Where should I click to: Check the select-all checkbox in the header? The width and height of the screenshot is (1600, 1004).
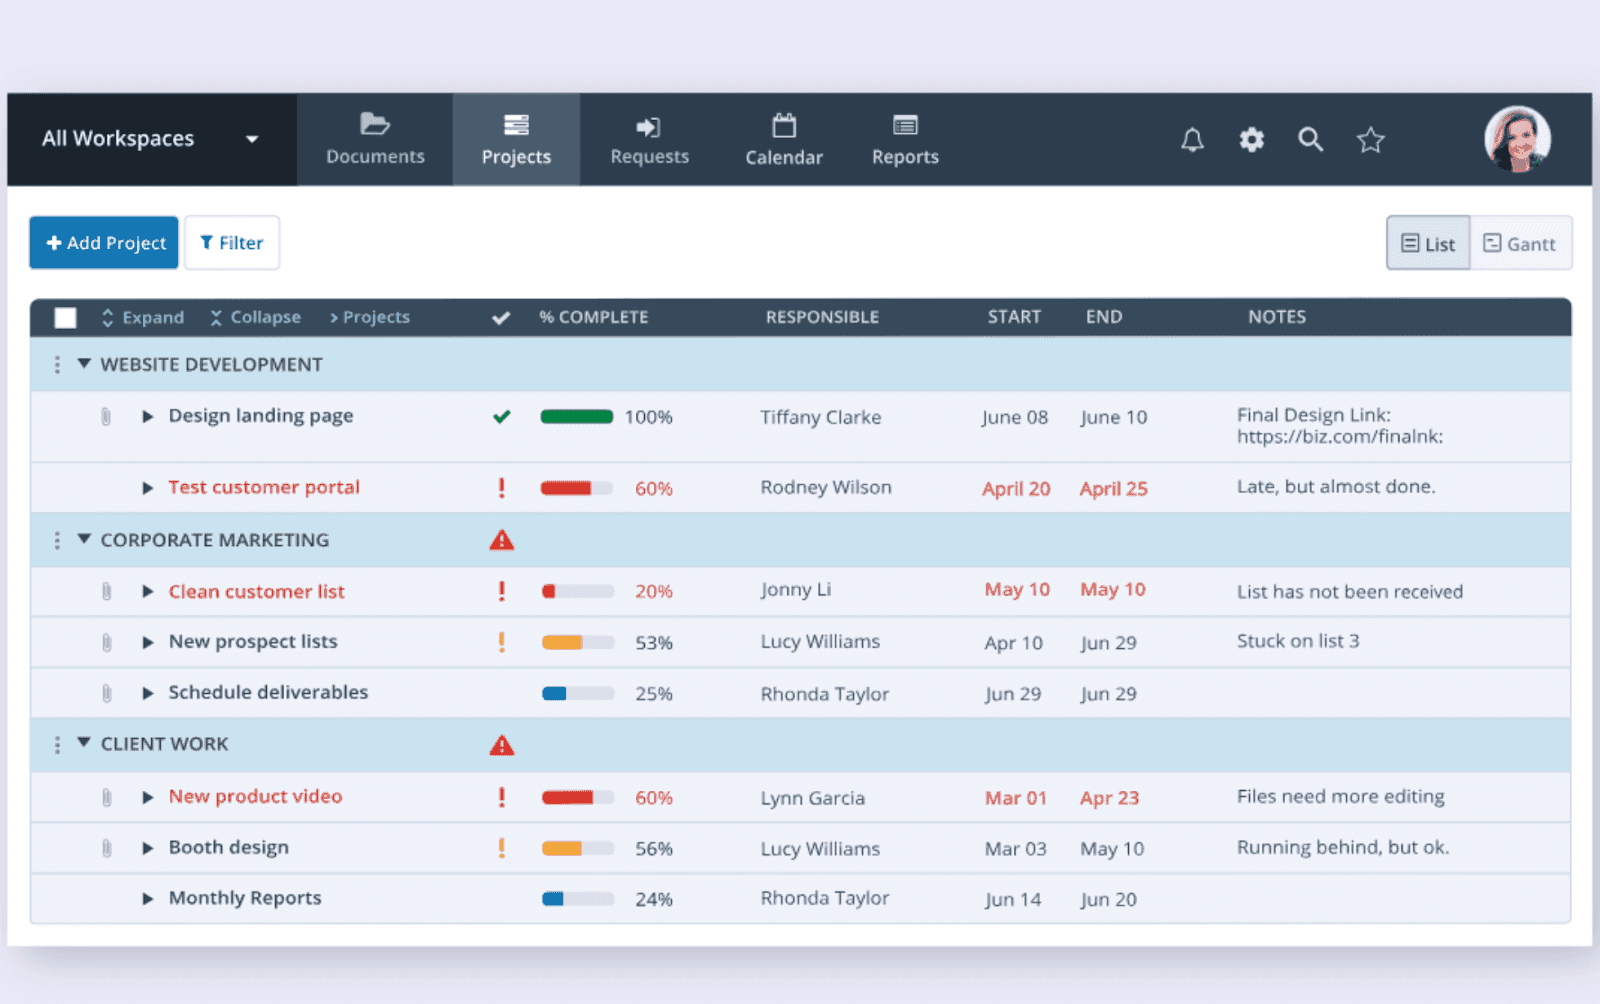(x=65, y=317)
